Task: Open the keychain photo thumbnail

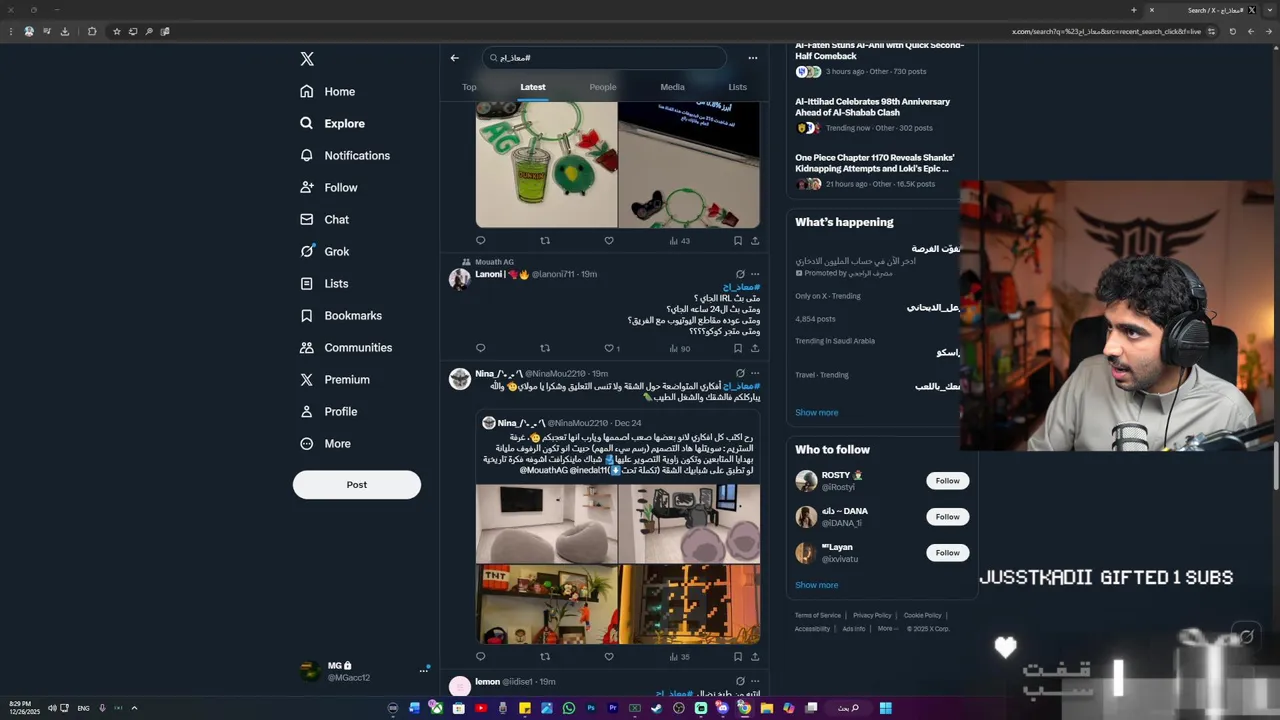Action: (x=546, y=164)
